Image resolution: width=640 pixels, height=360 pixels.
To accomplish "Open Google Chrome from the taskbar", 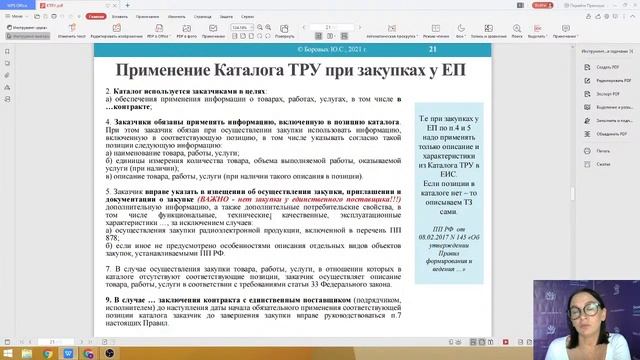I will click(48, 353).
